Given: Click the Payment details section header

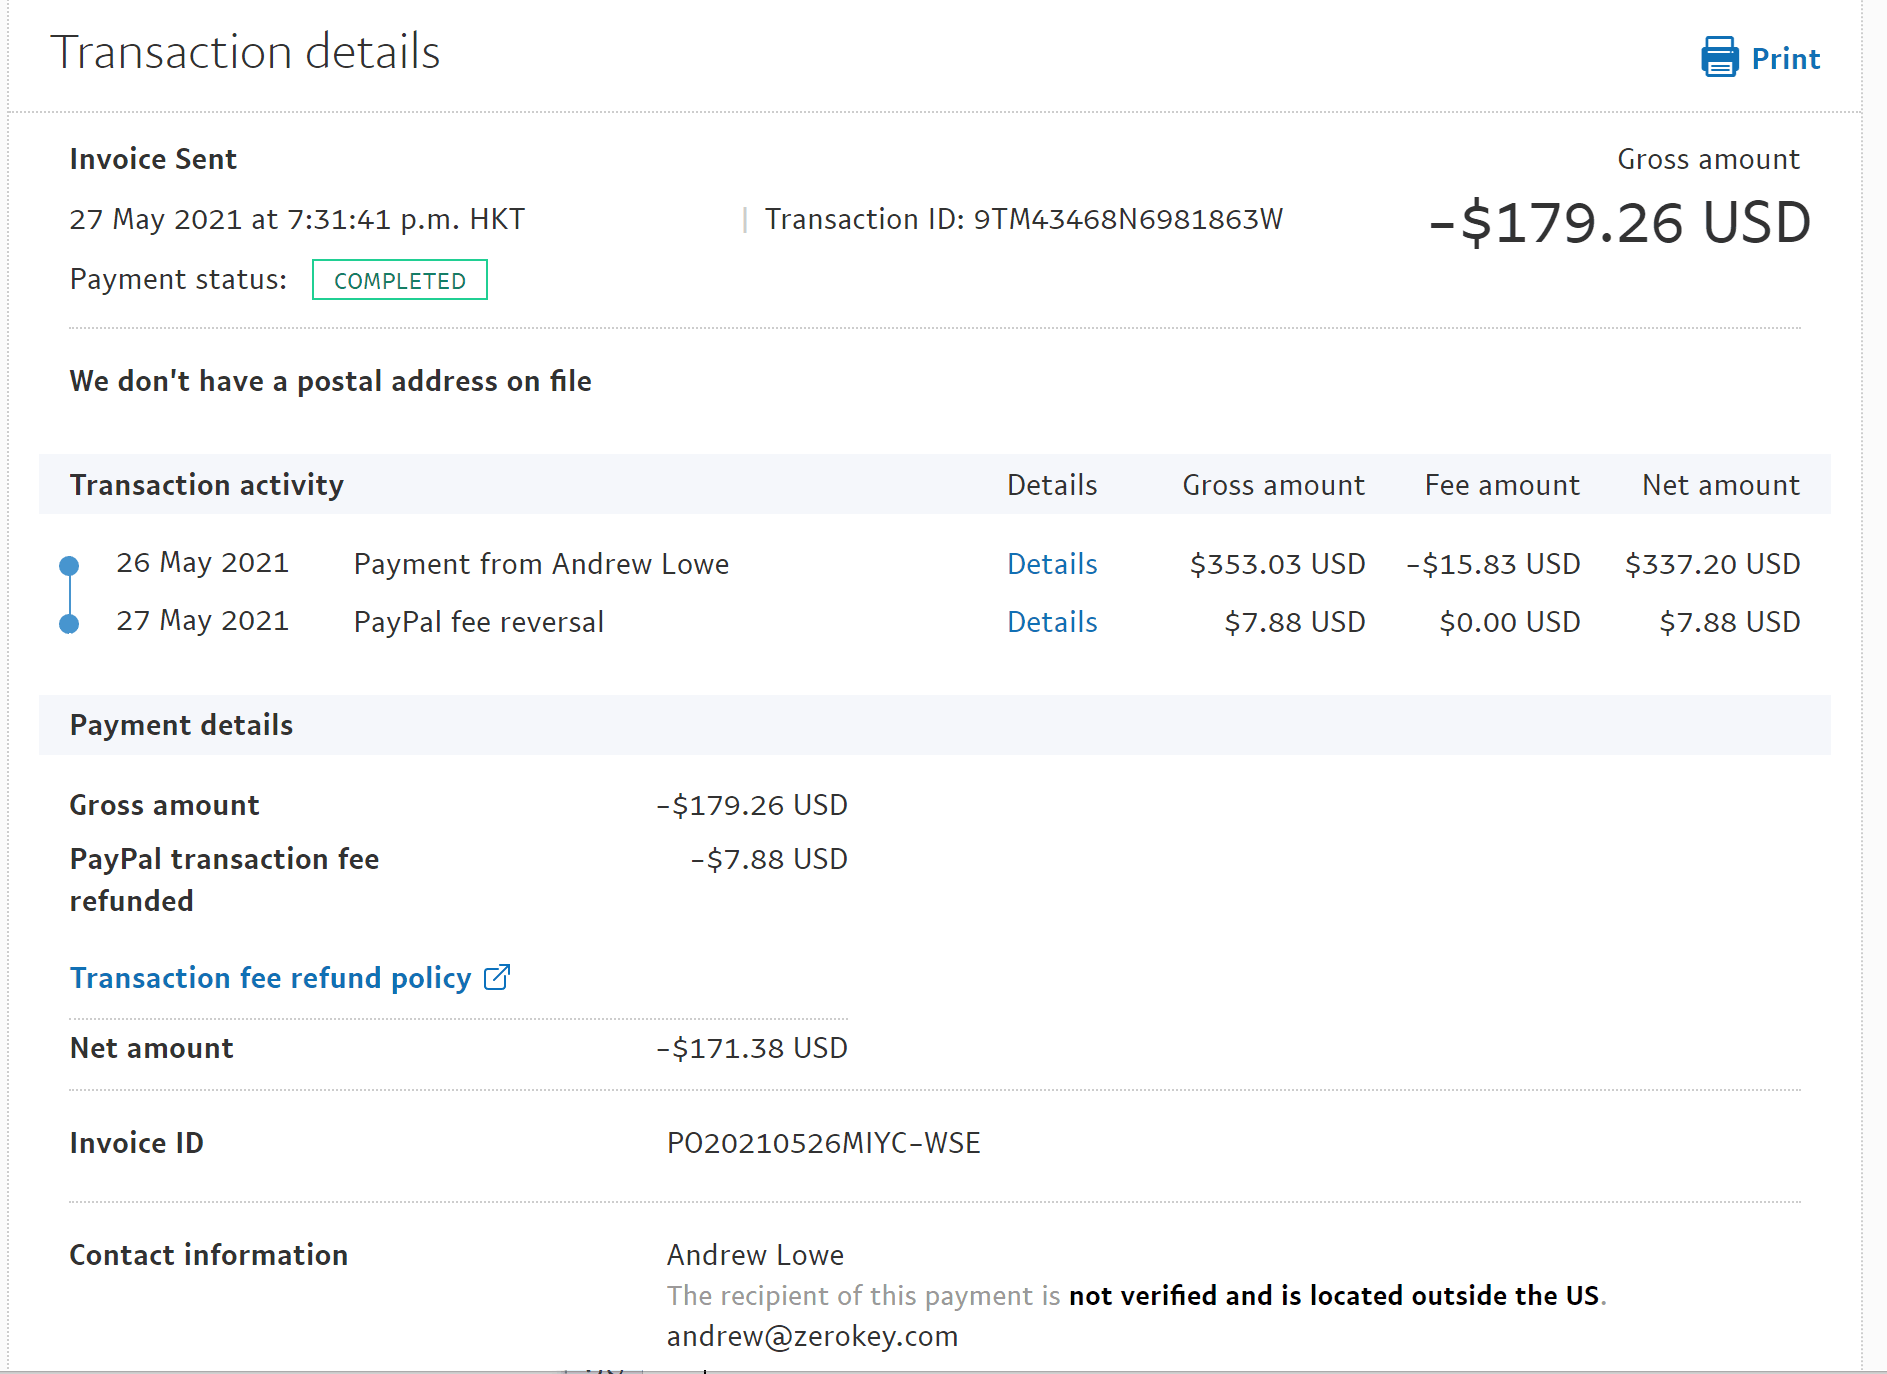Looking at the screenshot, I should 181,725.
